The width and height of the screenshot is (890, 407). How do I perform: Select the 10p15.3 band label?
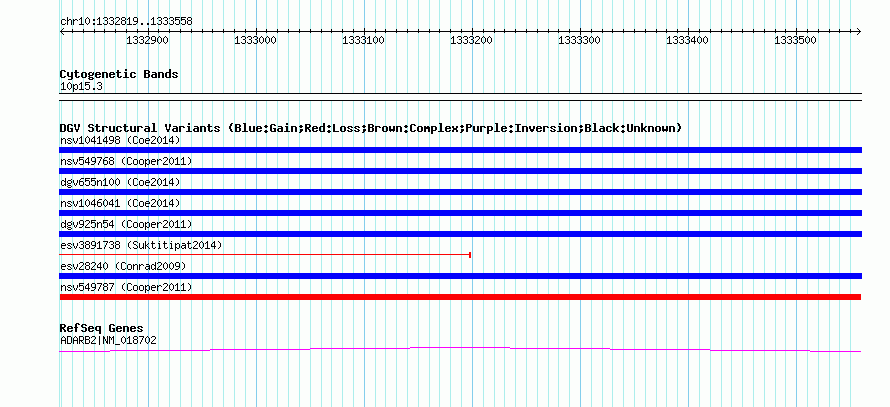click(x=81, y=86)
